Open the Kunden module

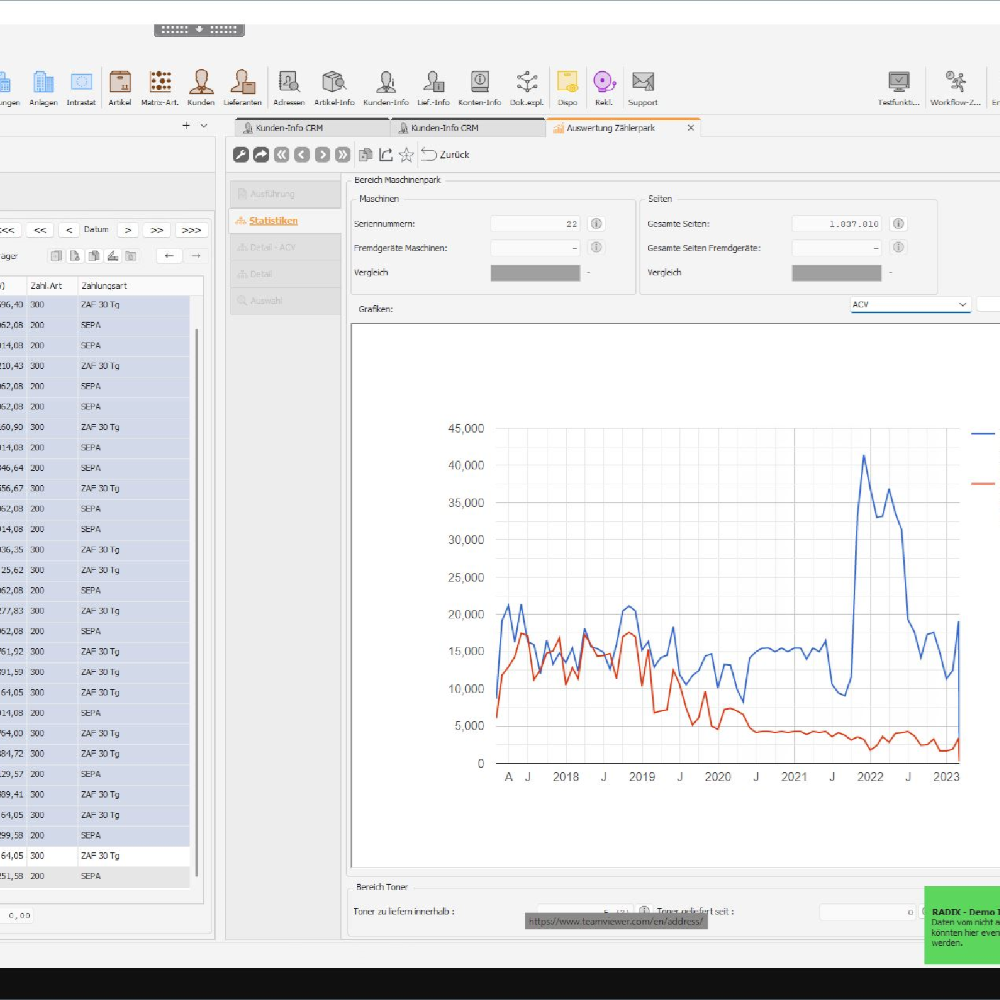coord(201,87)
